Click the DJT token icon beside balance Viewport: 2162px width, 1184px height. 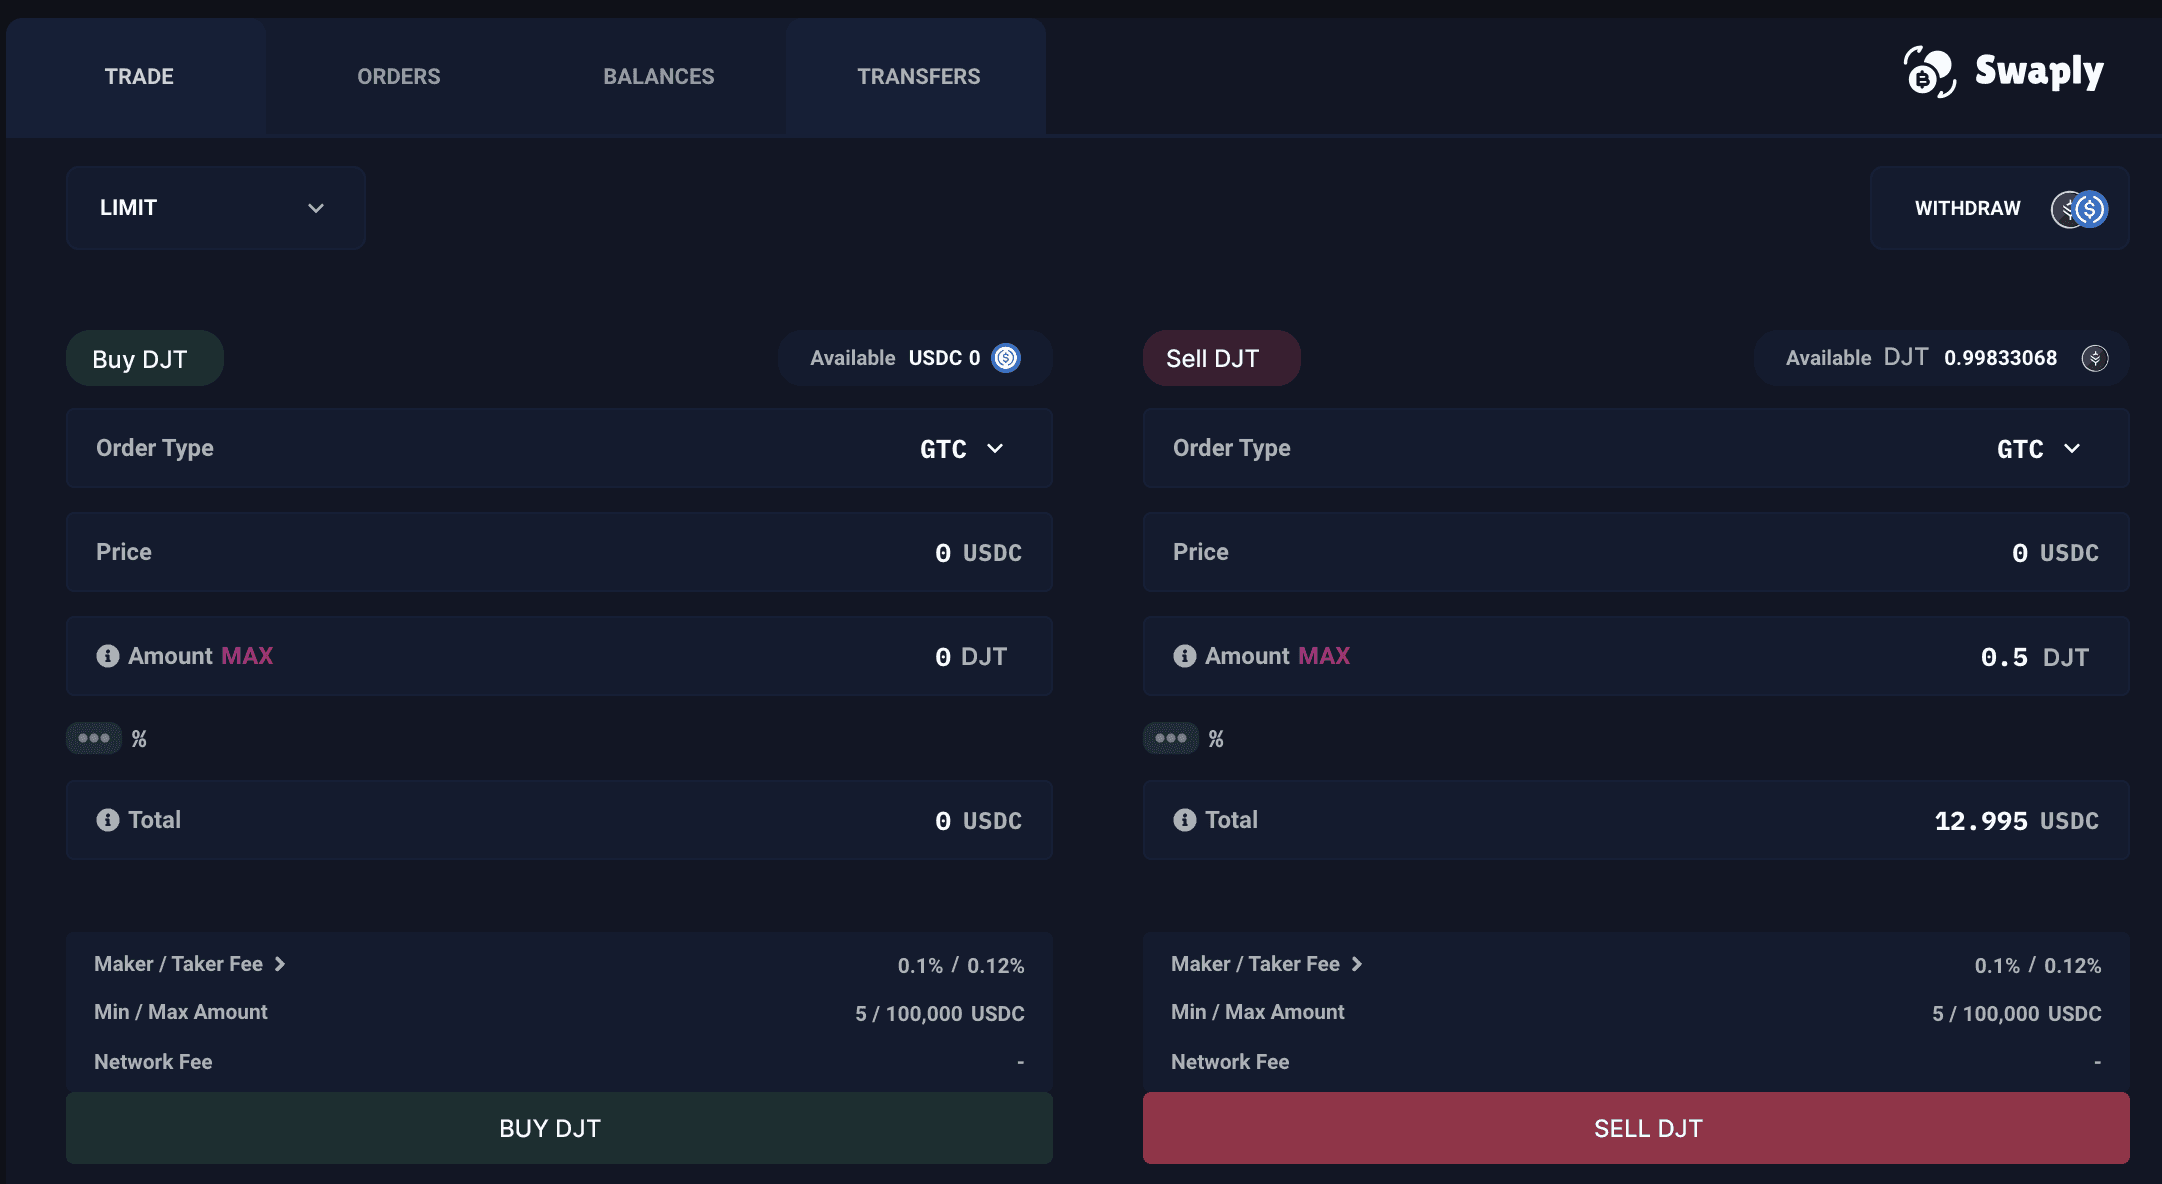pyautogui.click(x=2095, y=358)
